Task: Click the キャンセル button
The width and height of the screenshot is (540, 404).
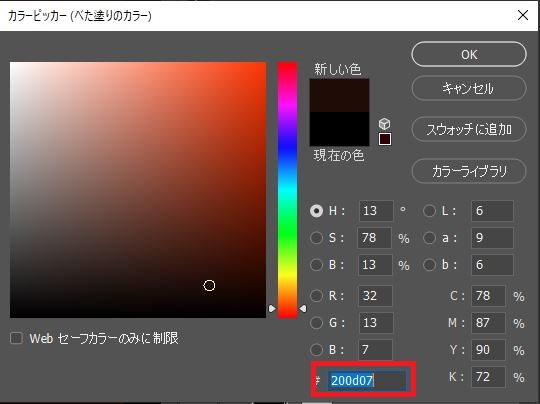Action: (469, 89)
